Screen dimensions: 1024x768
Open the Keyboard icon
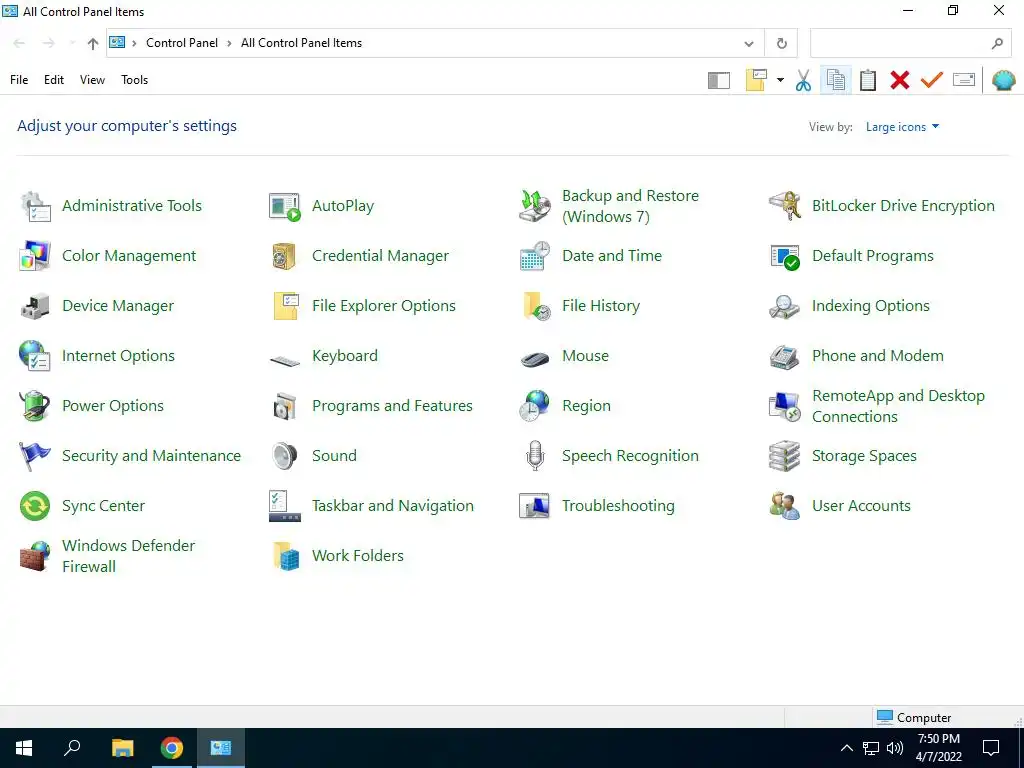[x=285, y=359]
